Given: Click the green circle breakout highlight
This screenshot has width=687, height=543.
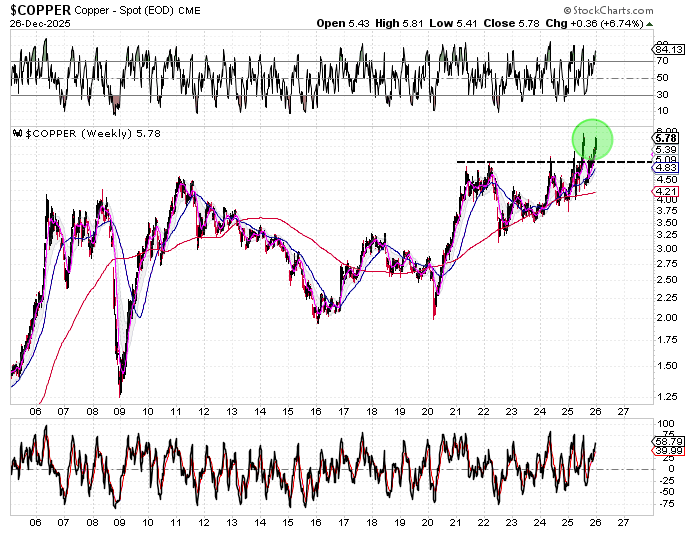Looking at the screenshot, I should (x=591, y=138).
